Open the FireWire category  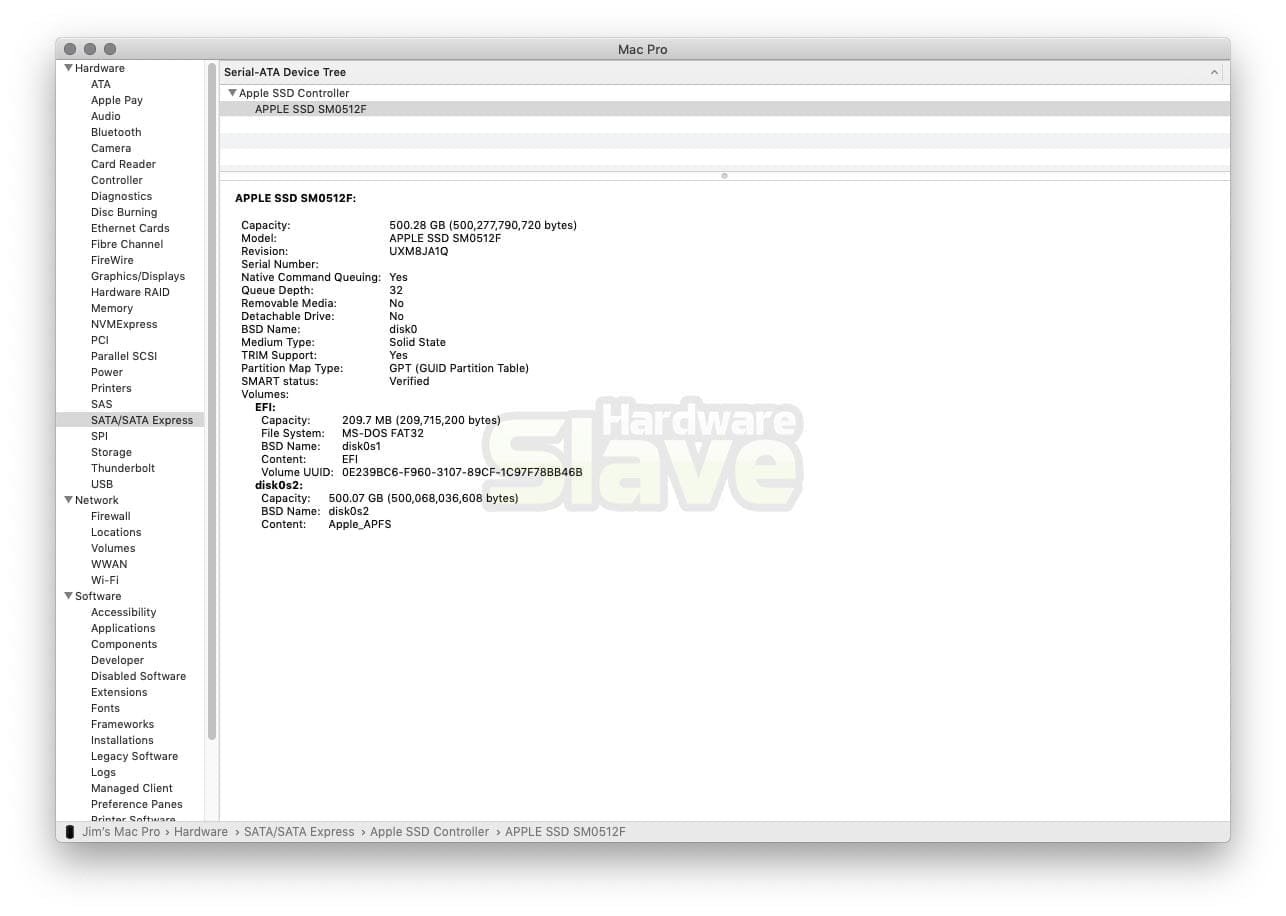pyautogui.click(x=112, y=260)
